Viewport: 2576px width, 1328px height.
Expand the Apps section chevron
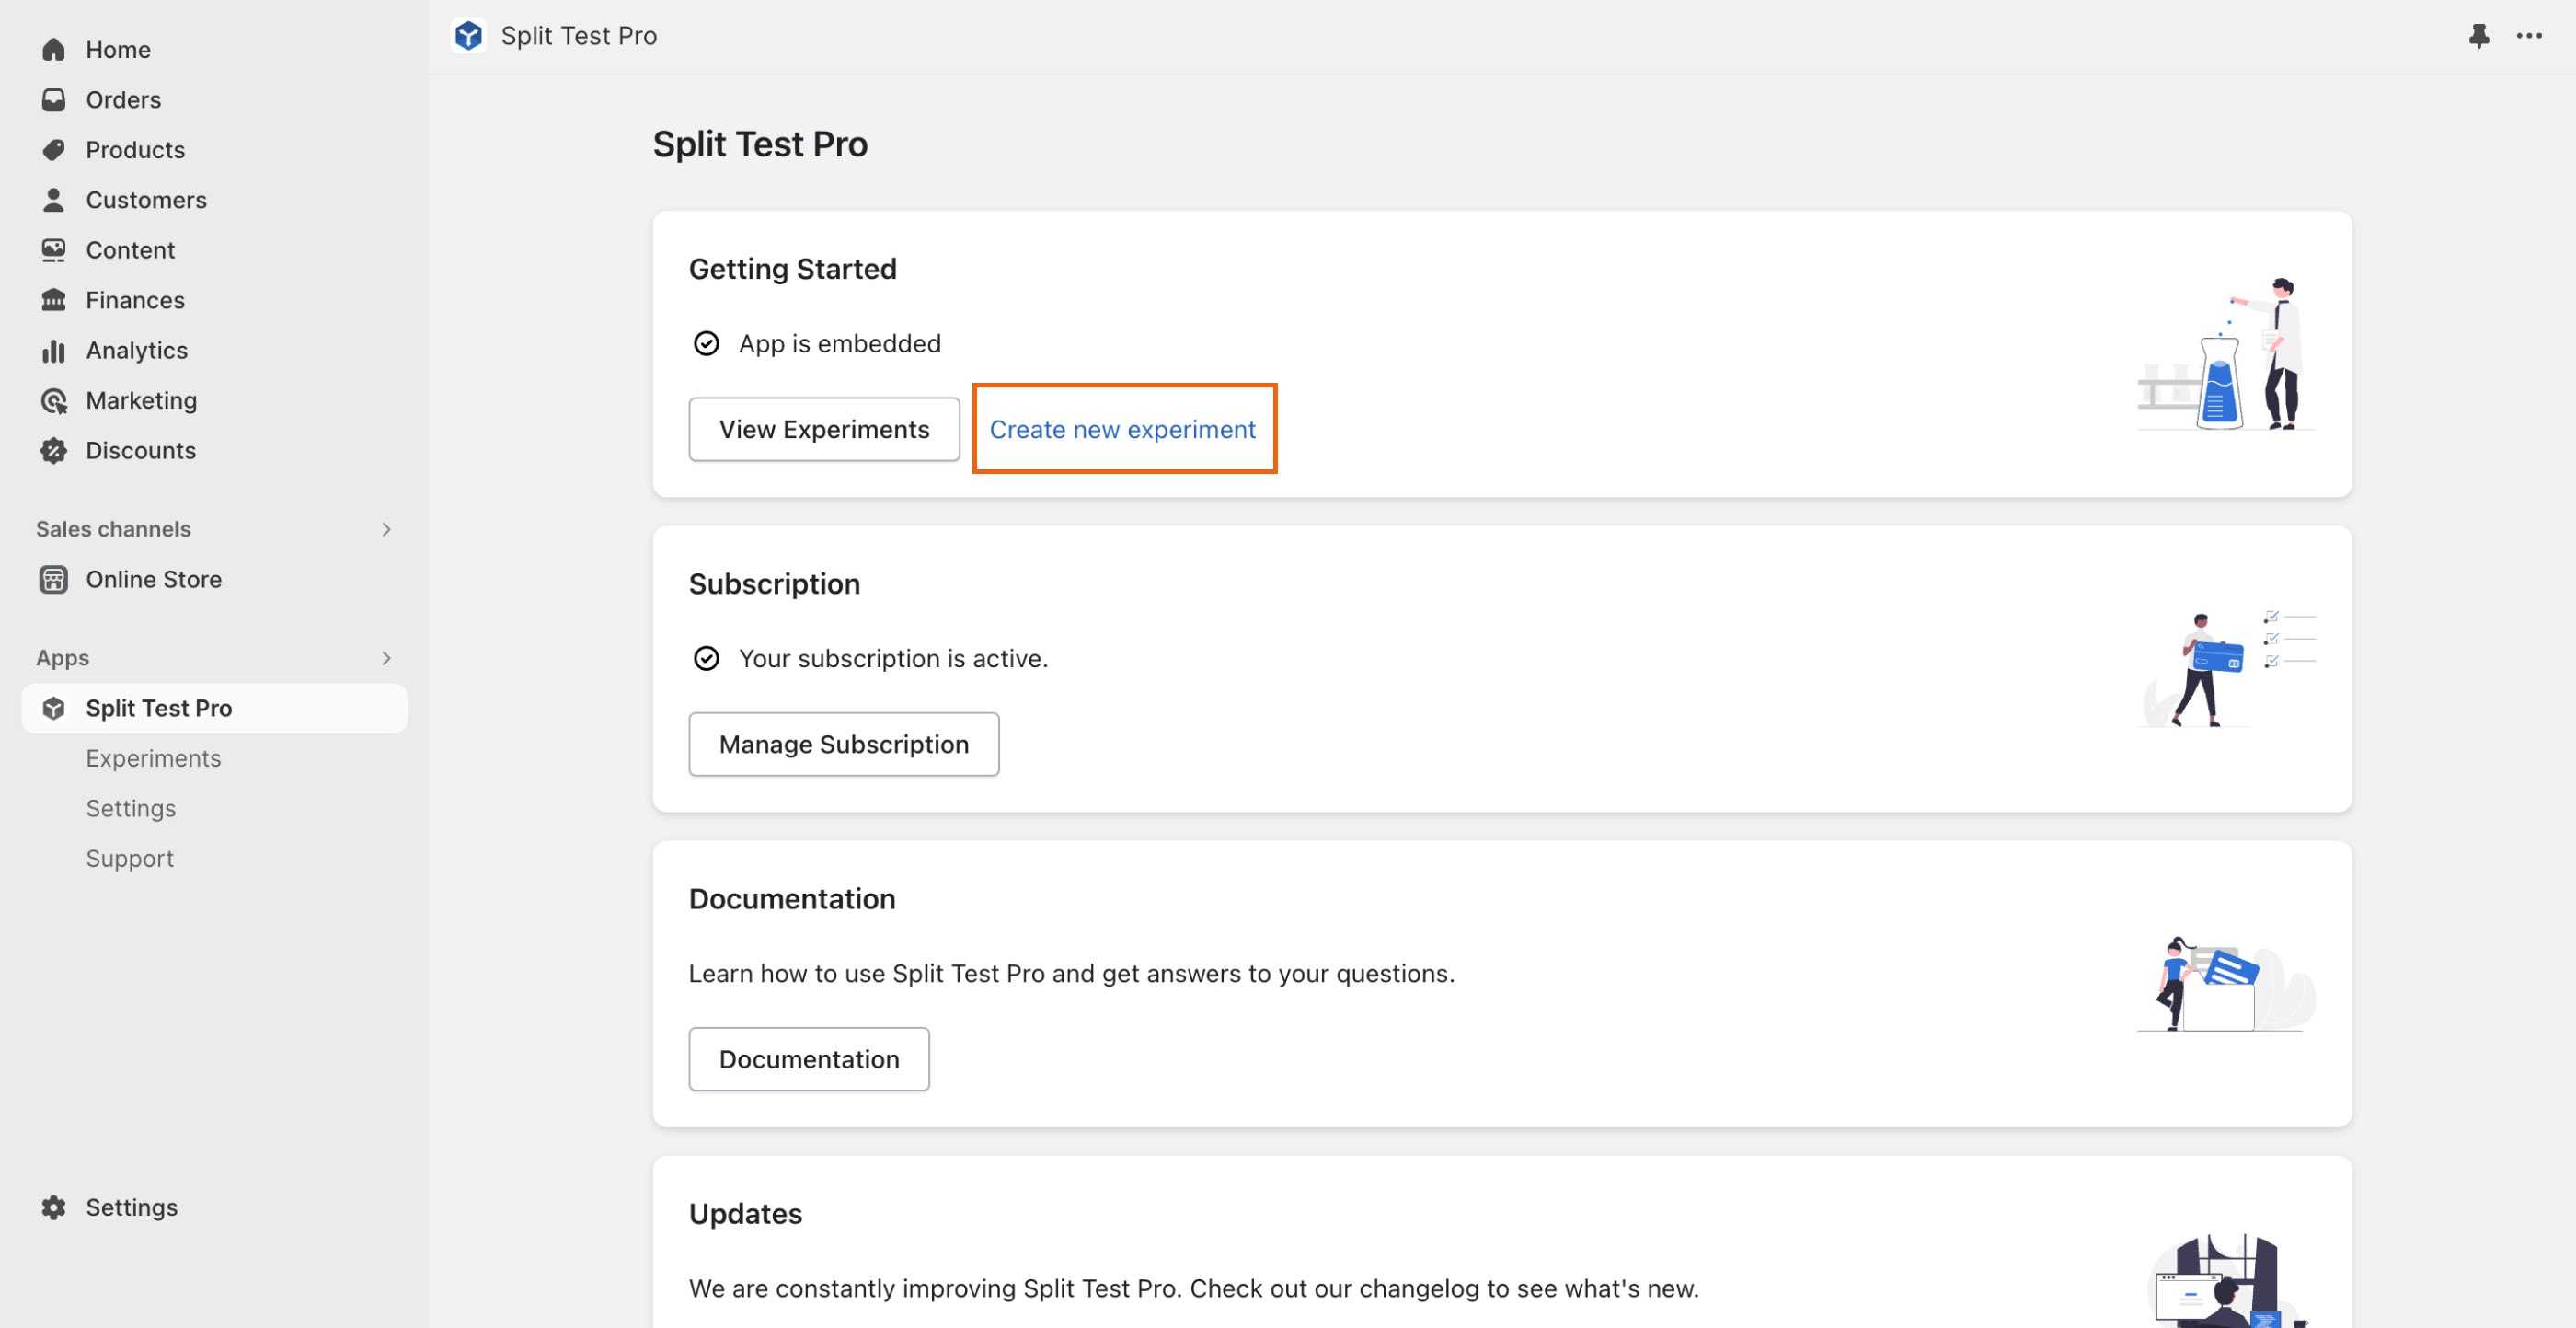[x=386, y=658]
